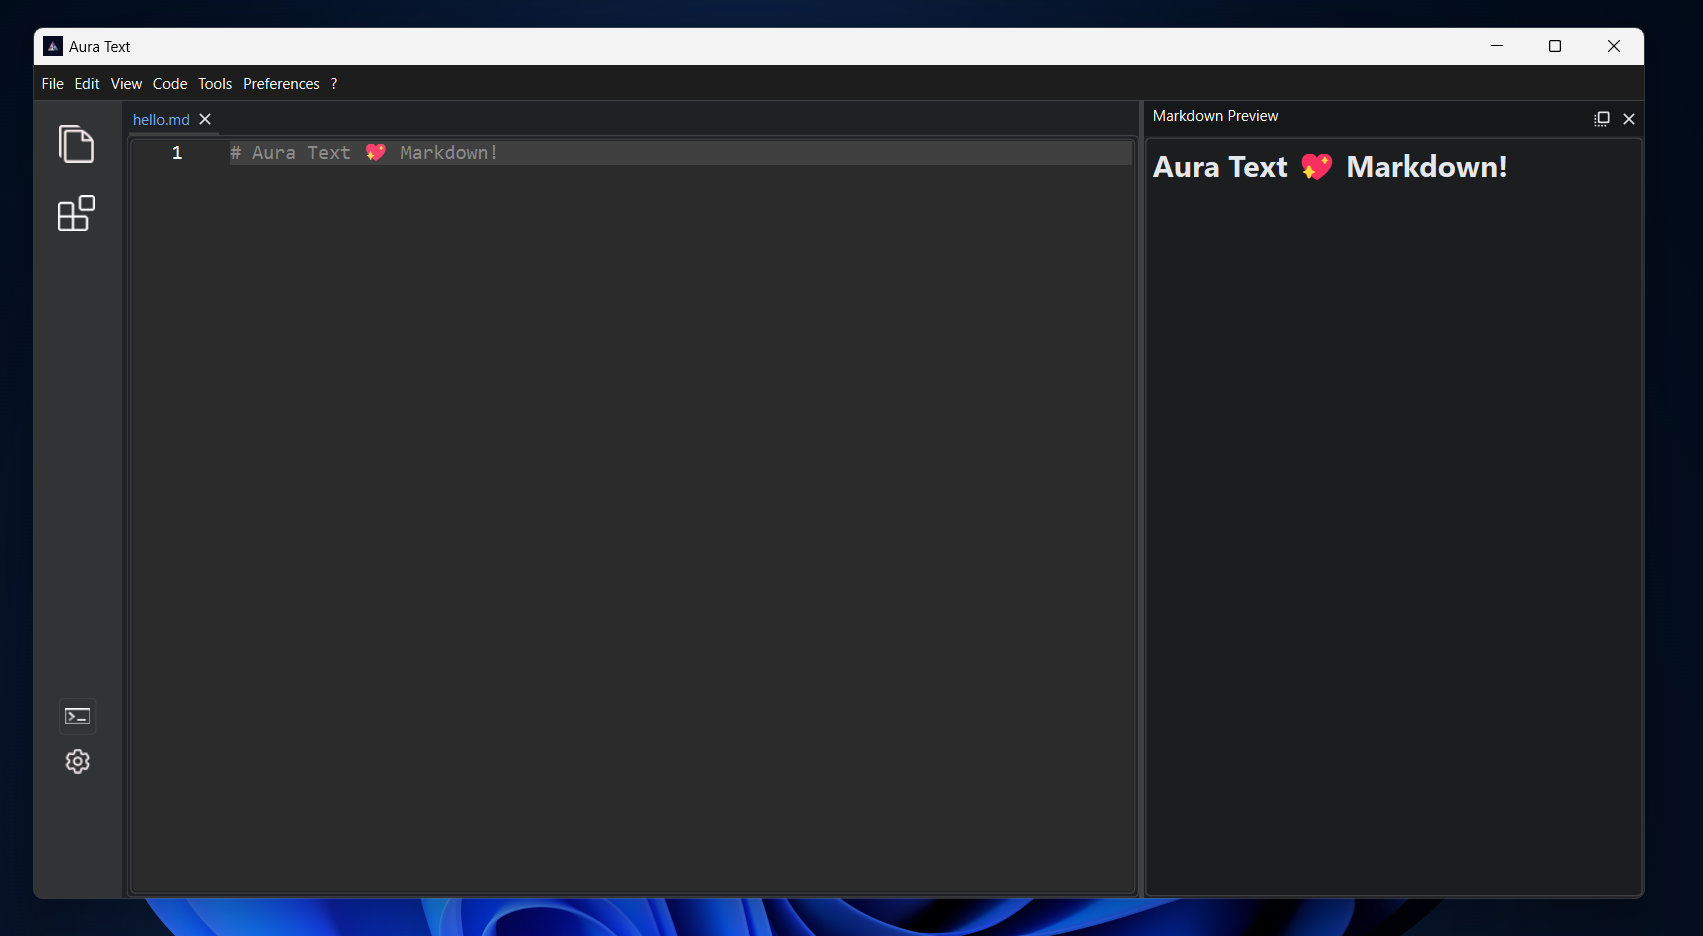The height and width of the screenshot is (936, 1703).
Task: Undock the Markdown Preview panel
Action: pyautogui.click(x=1601, y=118)
